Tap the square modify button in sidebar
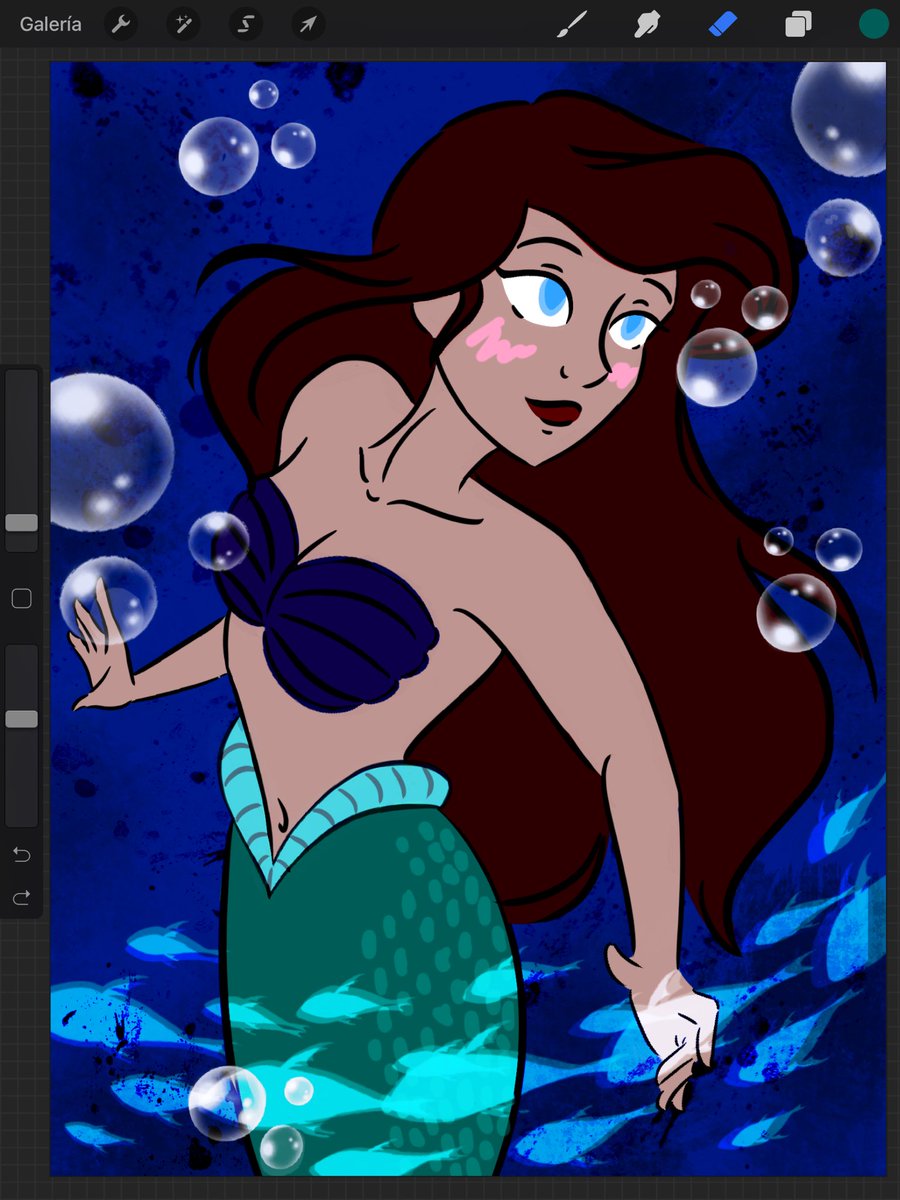900x1200 pixels. (21, 599)
